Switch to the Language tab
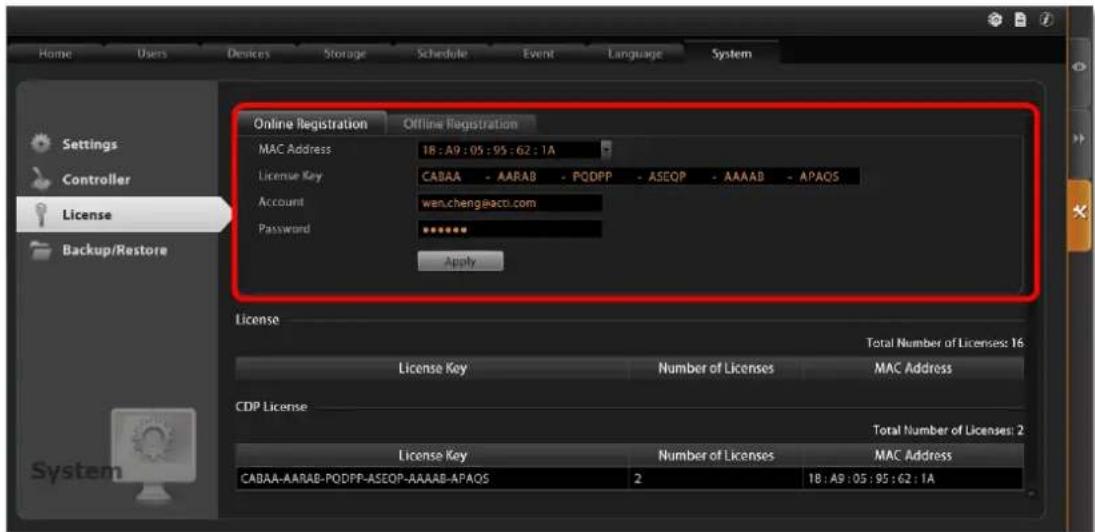1095x532 pixels. click(x=635, y=54)
